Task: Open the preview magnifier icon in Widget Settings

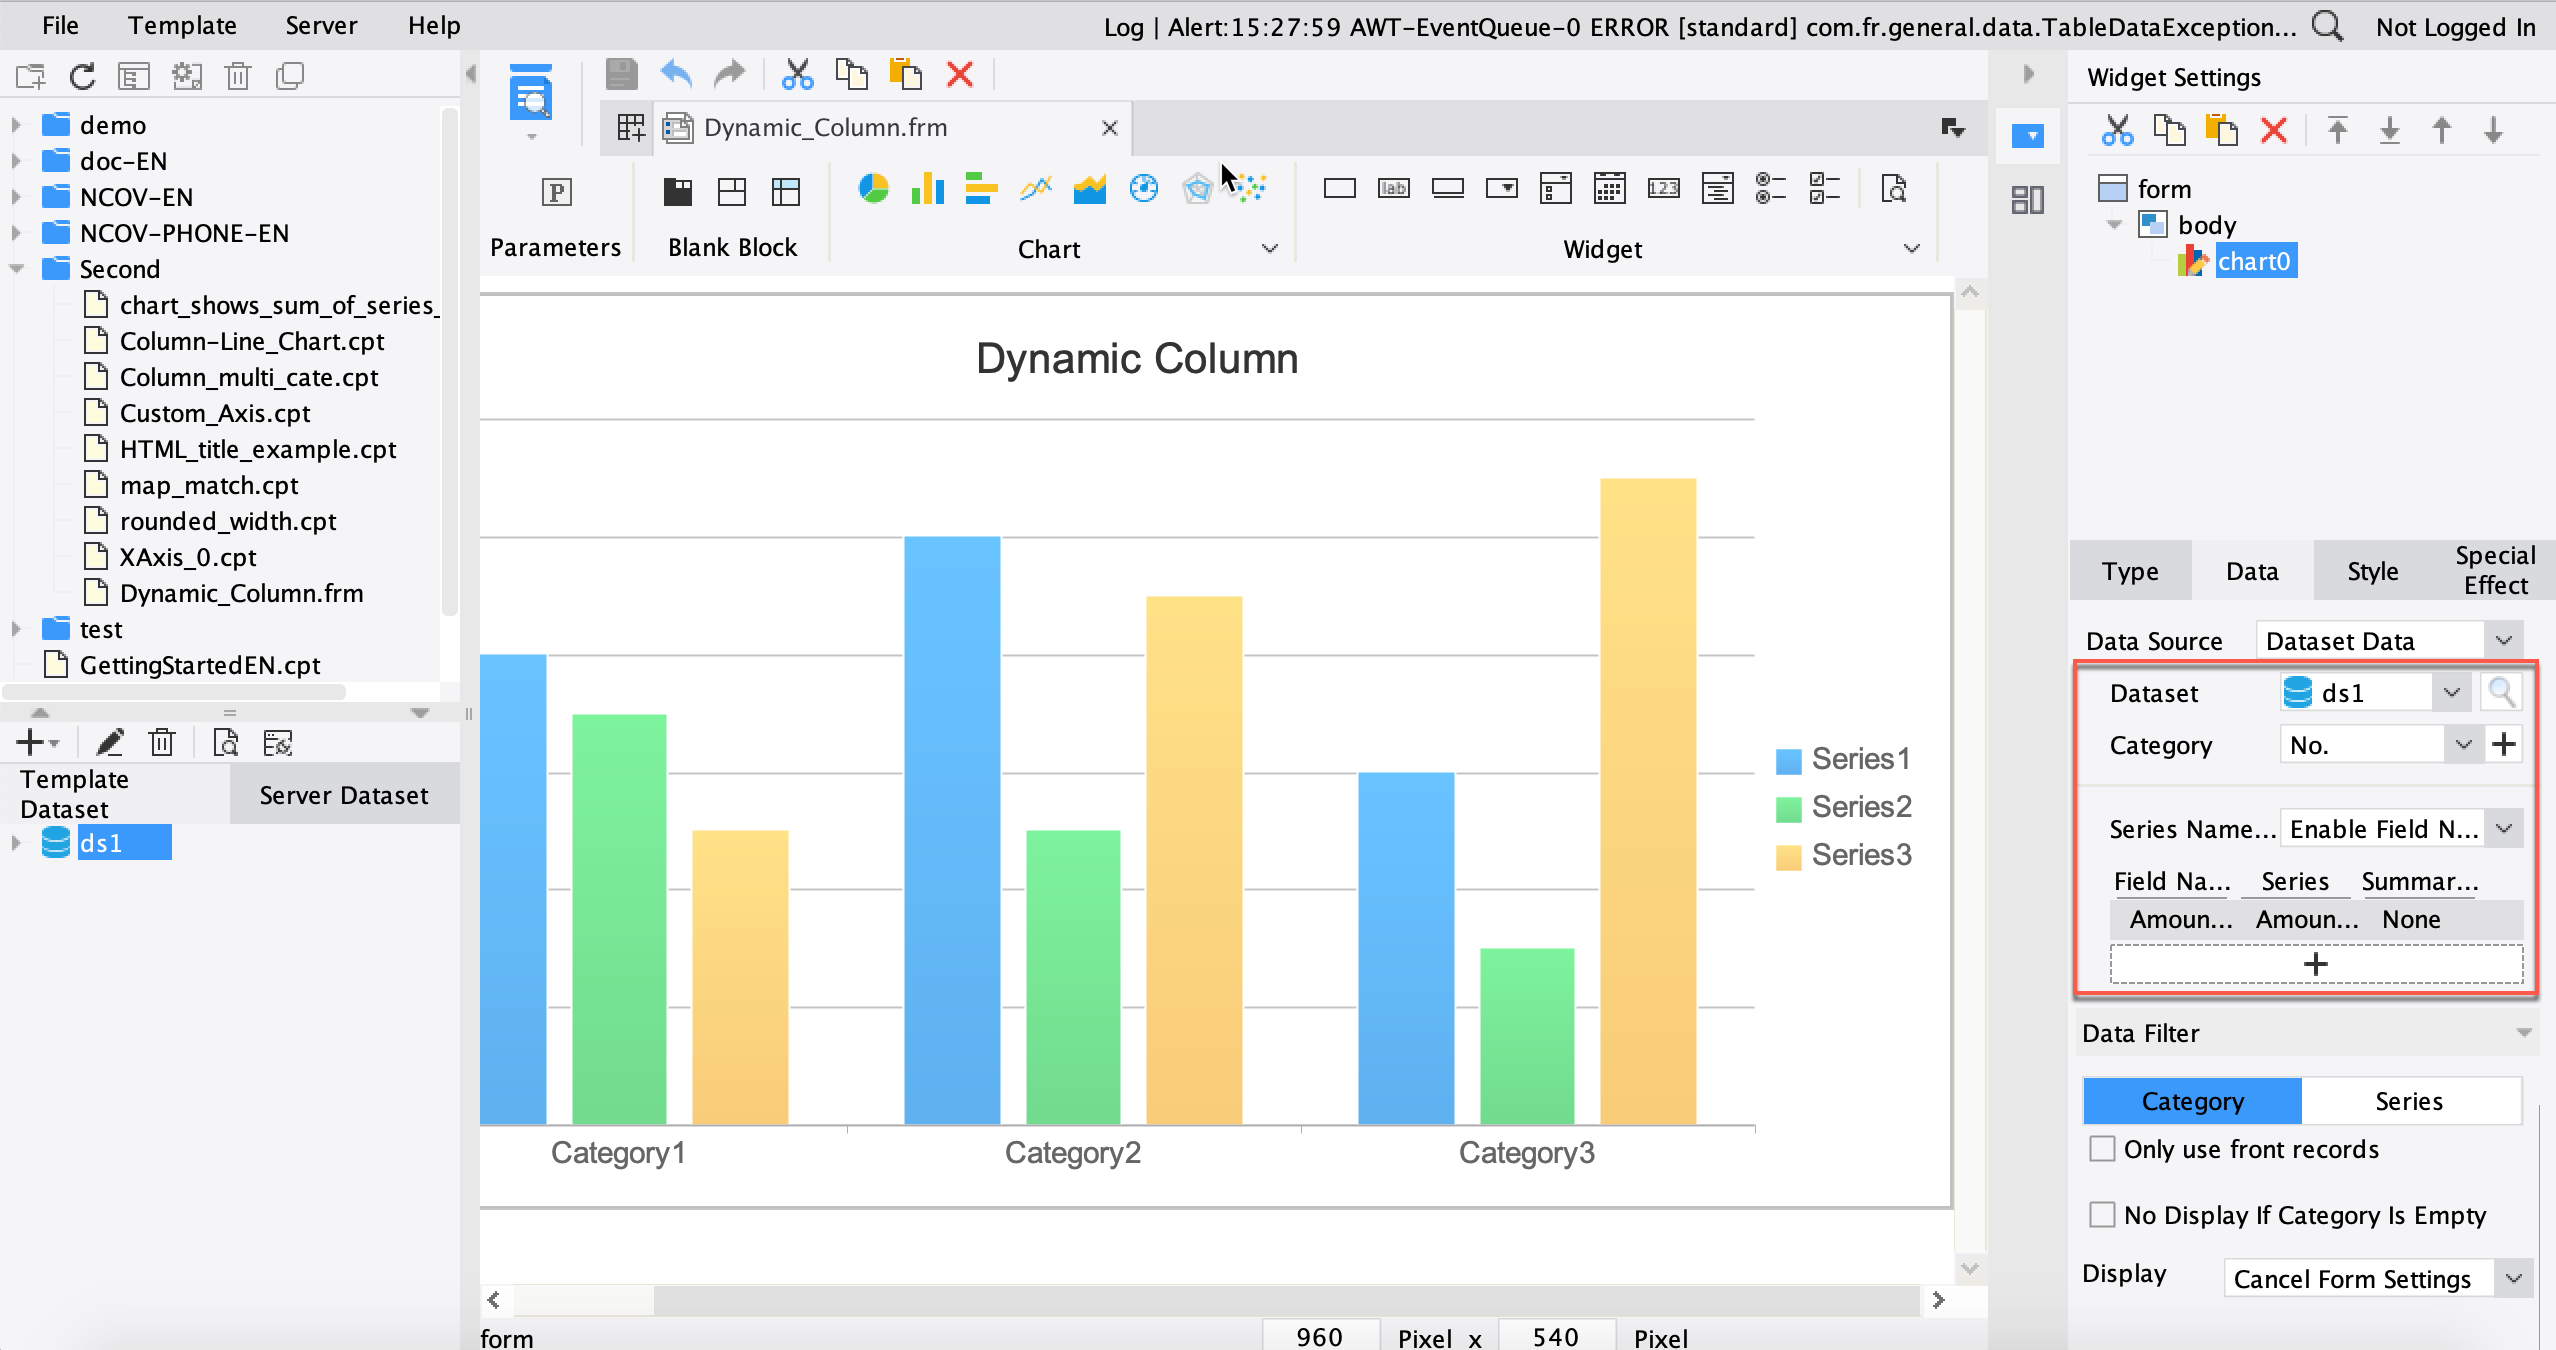Action: (2502, 692)
